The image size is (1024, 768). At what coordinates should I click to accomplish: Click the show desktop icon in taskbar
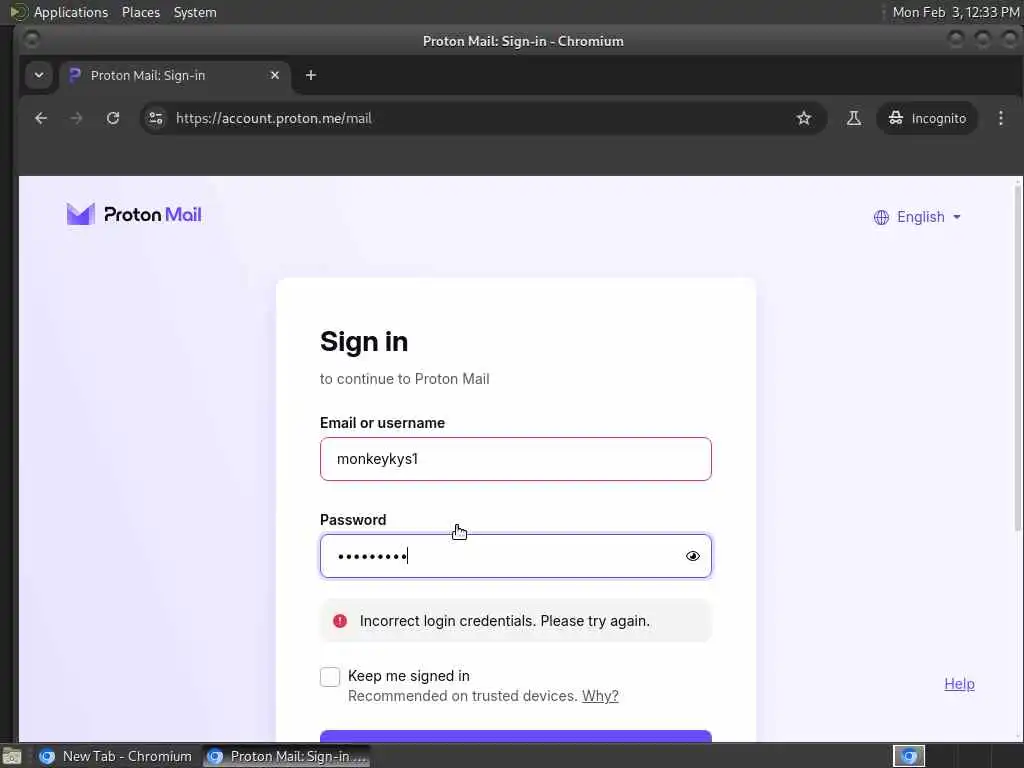tap(12, 757)
